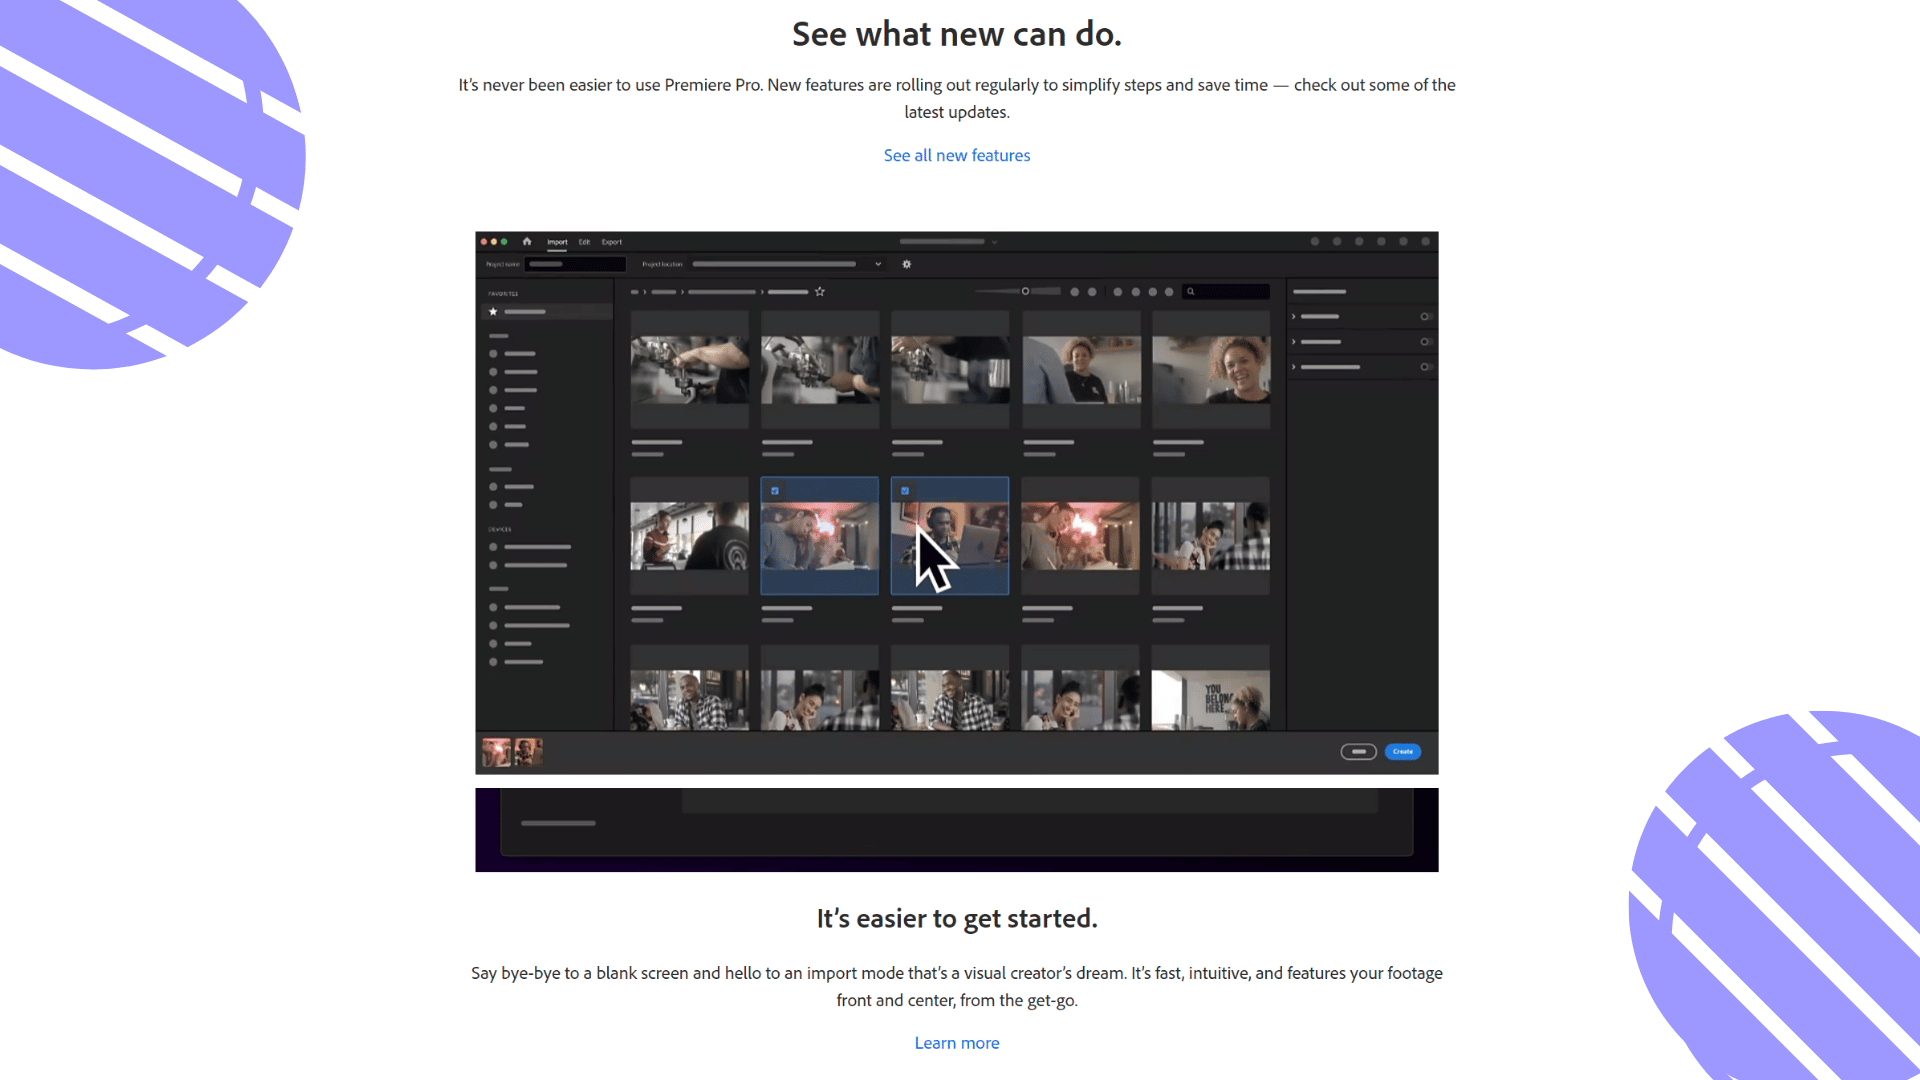Click the pink-lit clip in the bottom selection tray
The height and width of the screenshot is (1080, 1920).
[x=496, y=752]
